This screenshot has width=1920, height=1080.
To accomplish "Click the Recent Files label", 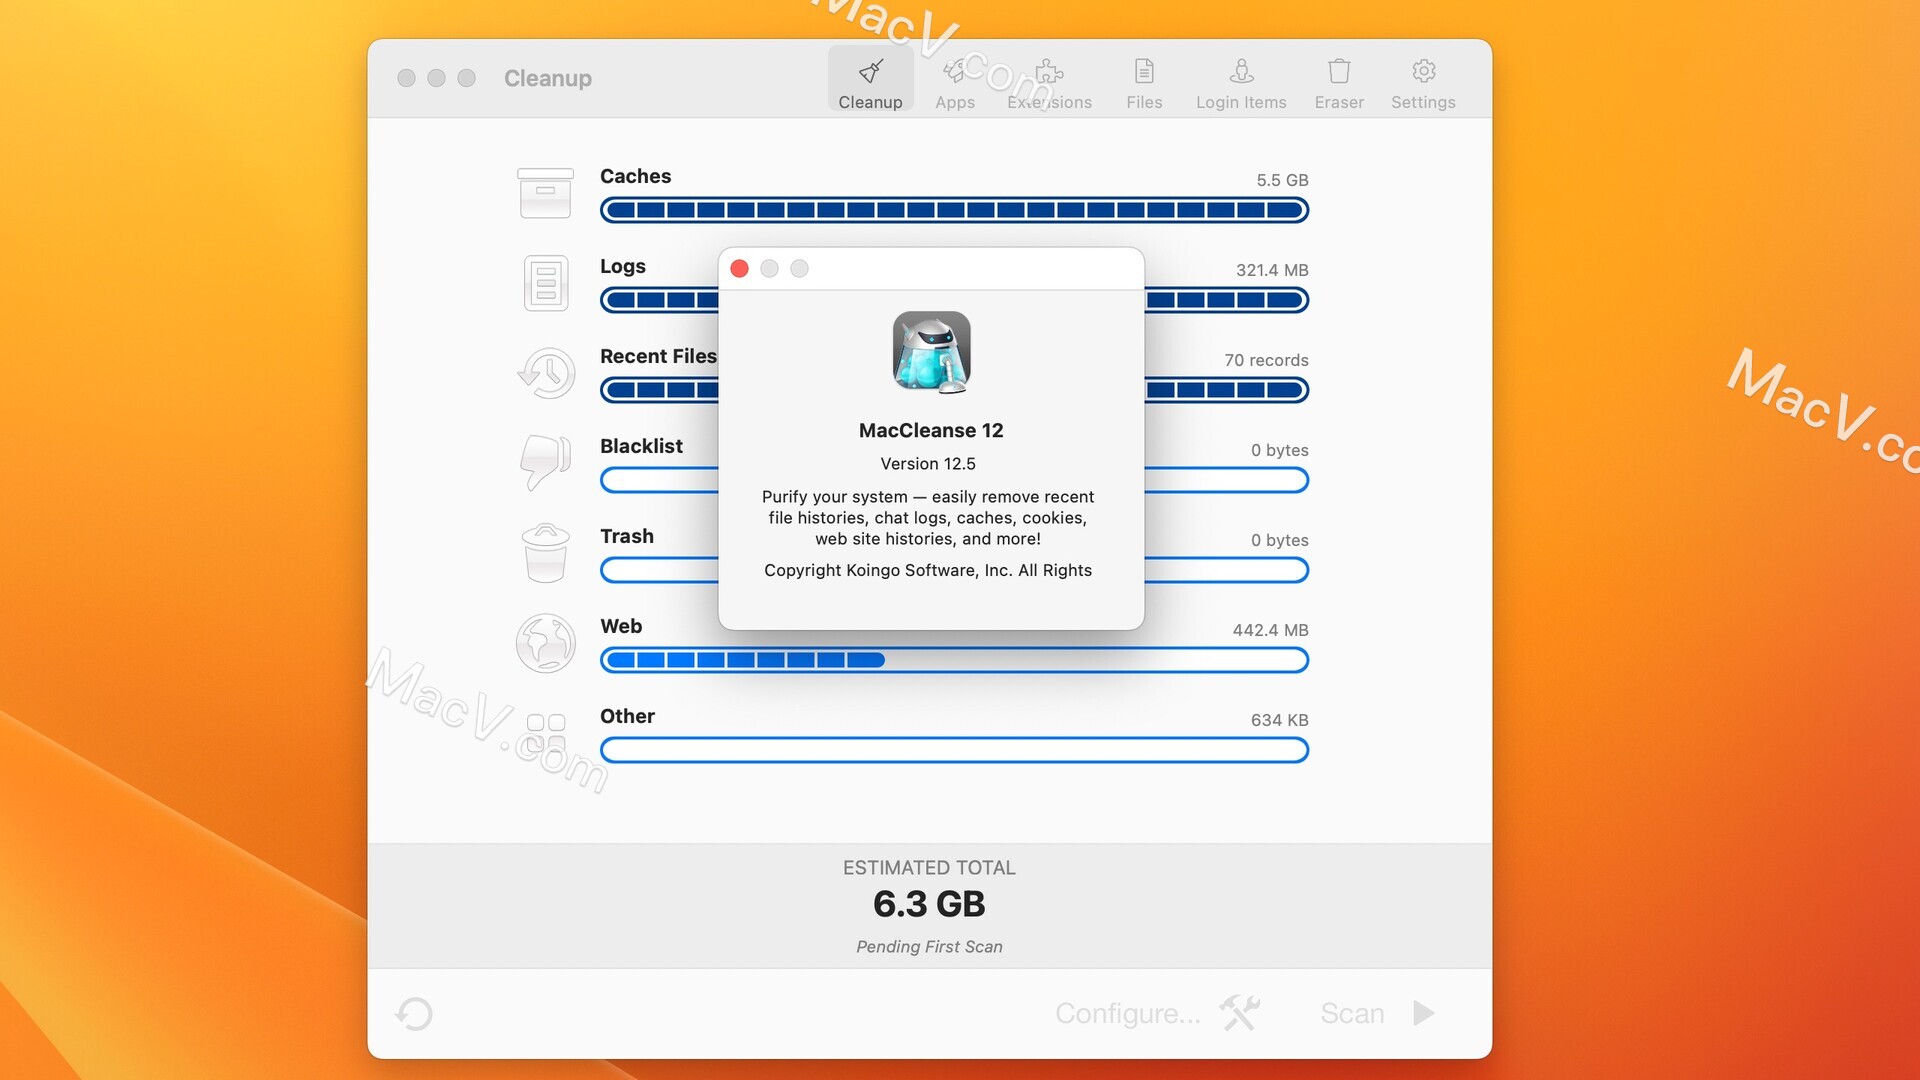I will click(x=658, y=356).
